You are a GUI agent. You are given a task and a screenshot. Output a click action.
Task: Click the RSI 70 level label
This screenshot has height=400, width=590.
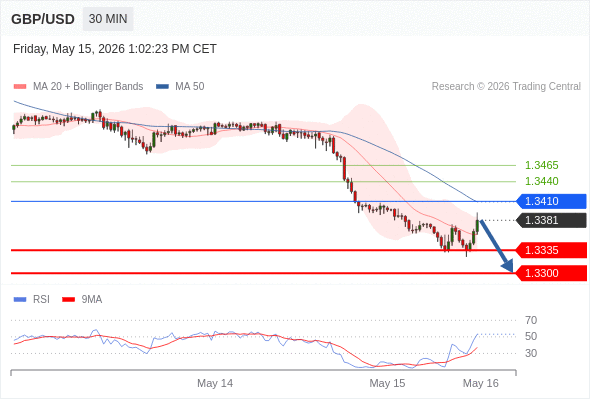coord(531,320)
